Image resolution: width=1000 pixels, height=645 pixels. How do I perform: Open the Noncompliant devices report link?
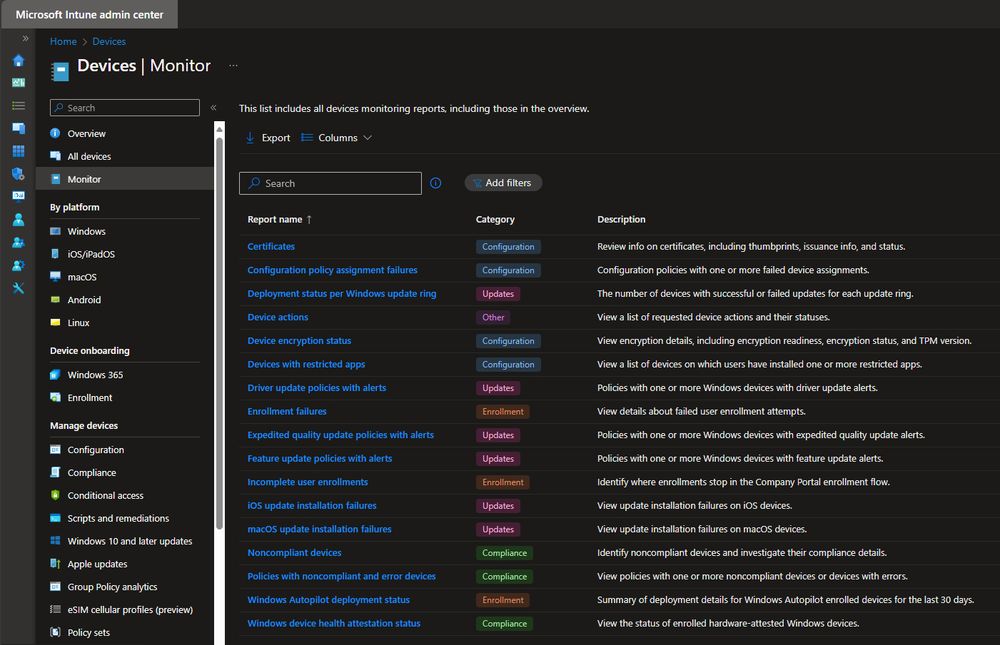(294, 553)
